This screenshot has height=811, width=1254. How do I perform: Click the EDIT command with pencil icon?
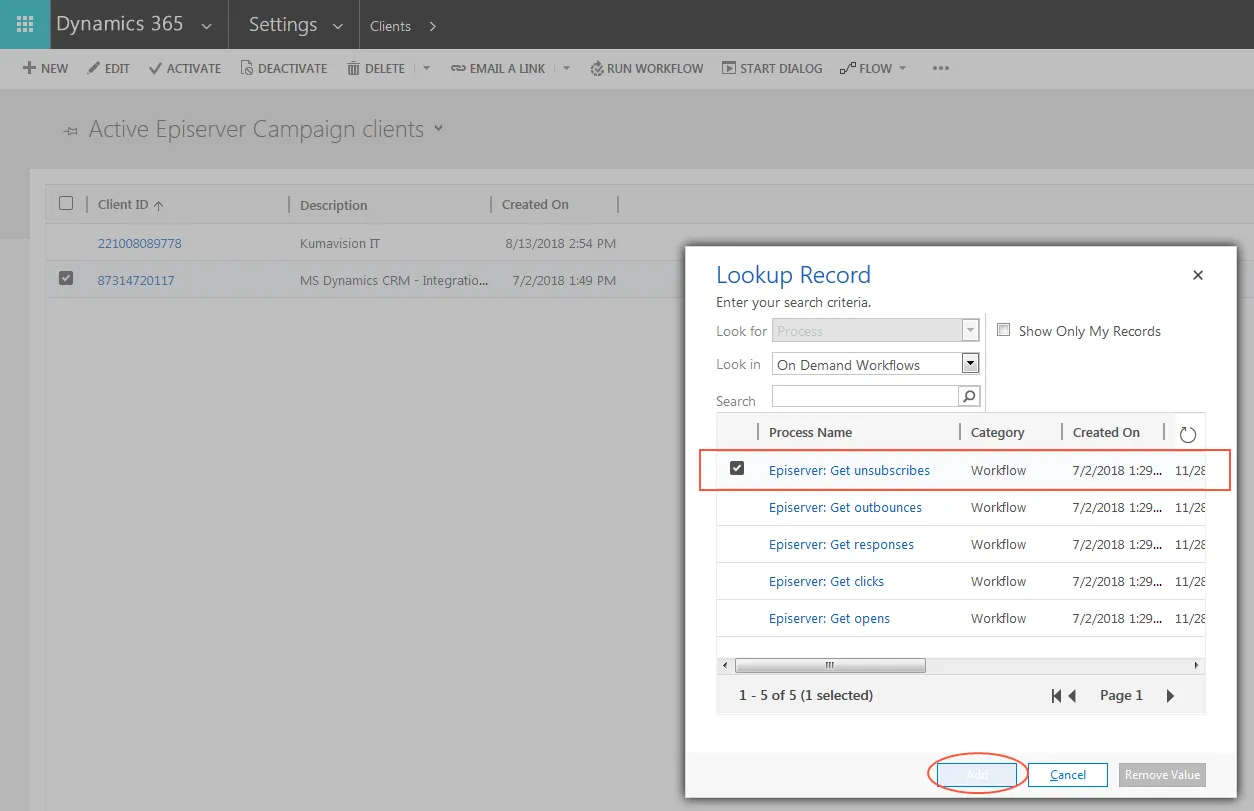[108, 68]
